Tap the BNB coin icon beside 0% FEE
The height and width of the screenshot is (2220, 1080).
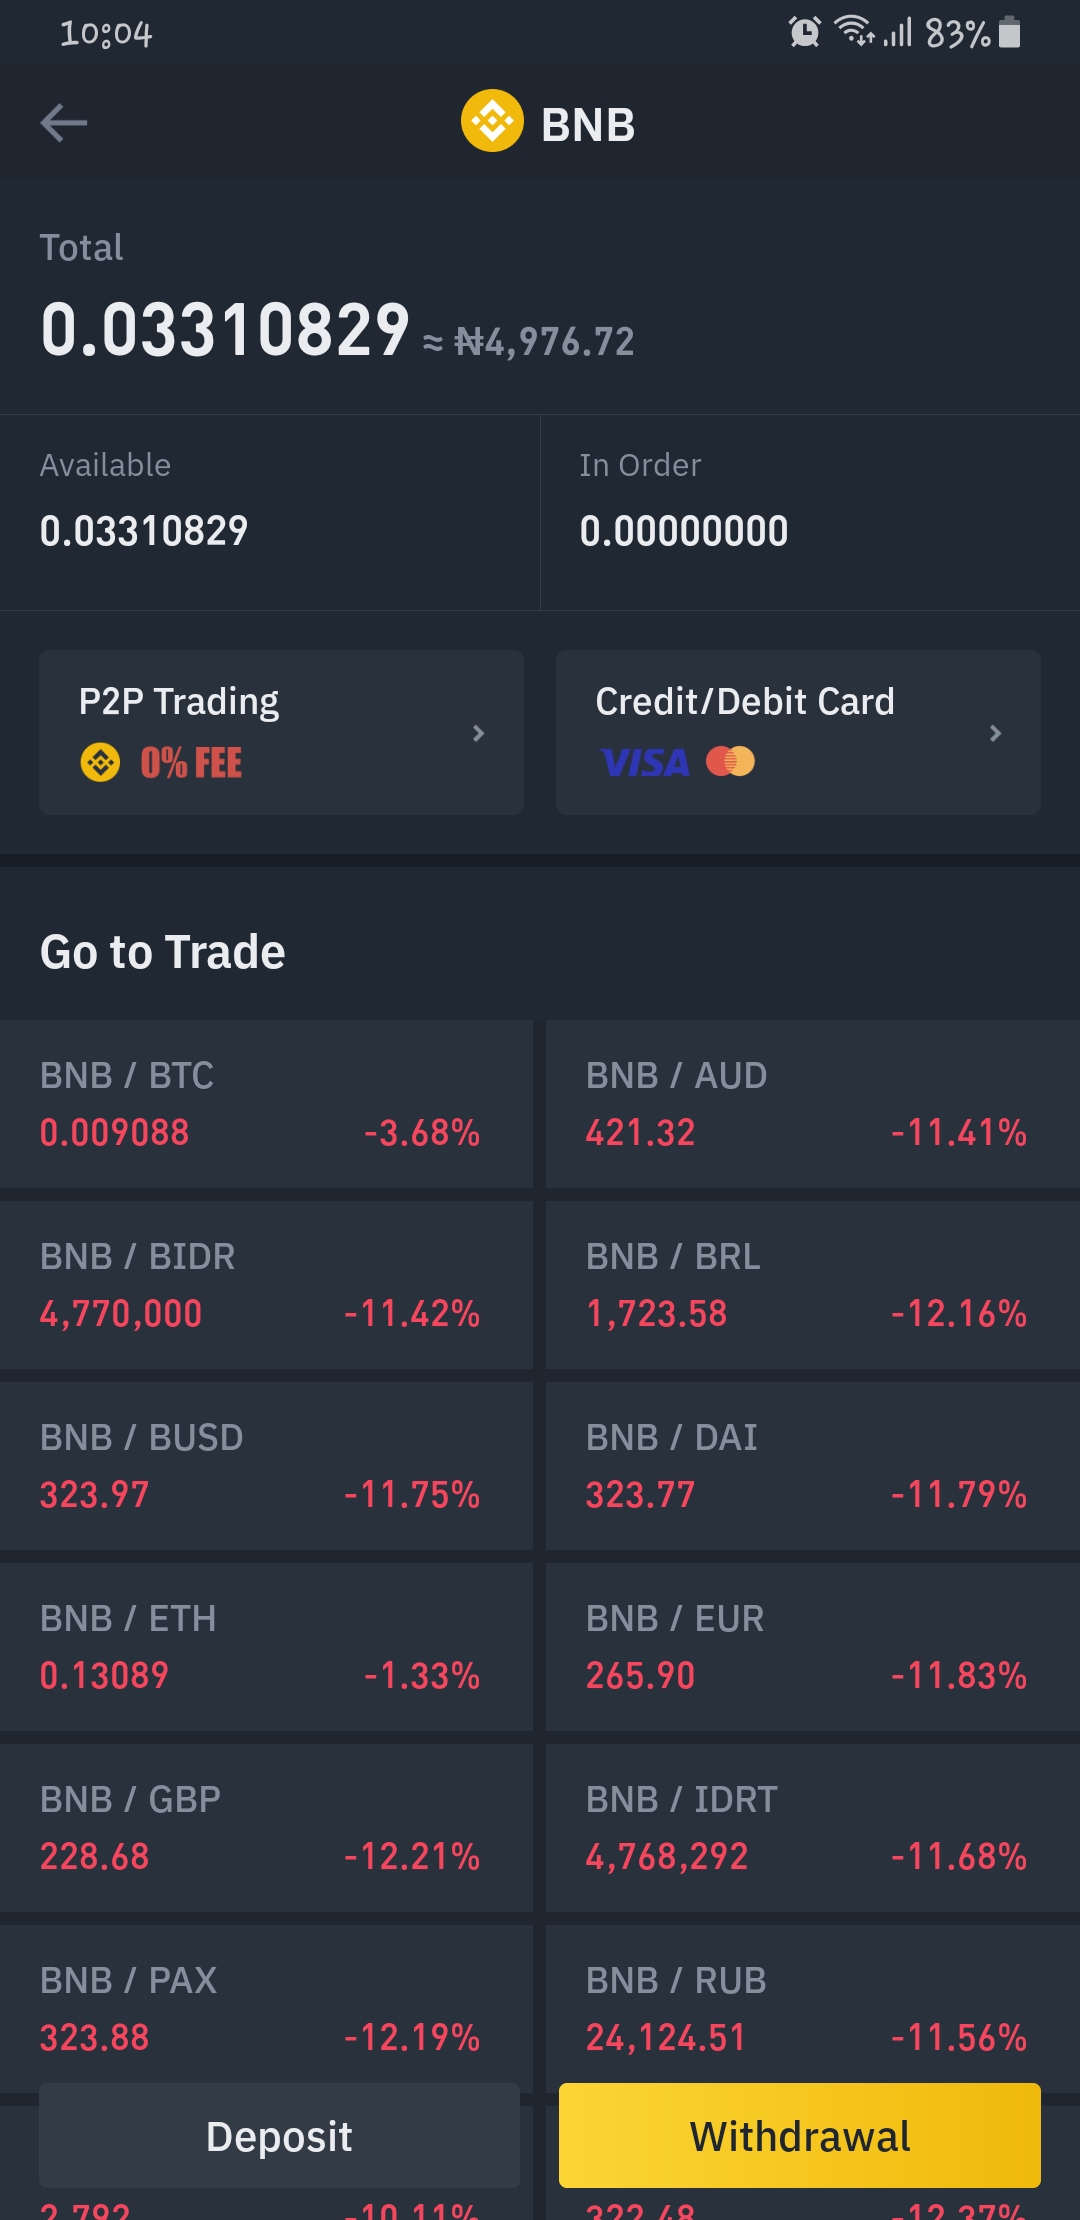click(100, 763)
